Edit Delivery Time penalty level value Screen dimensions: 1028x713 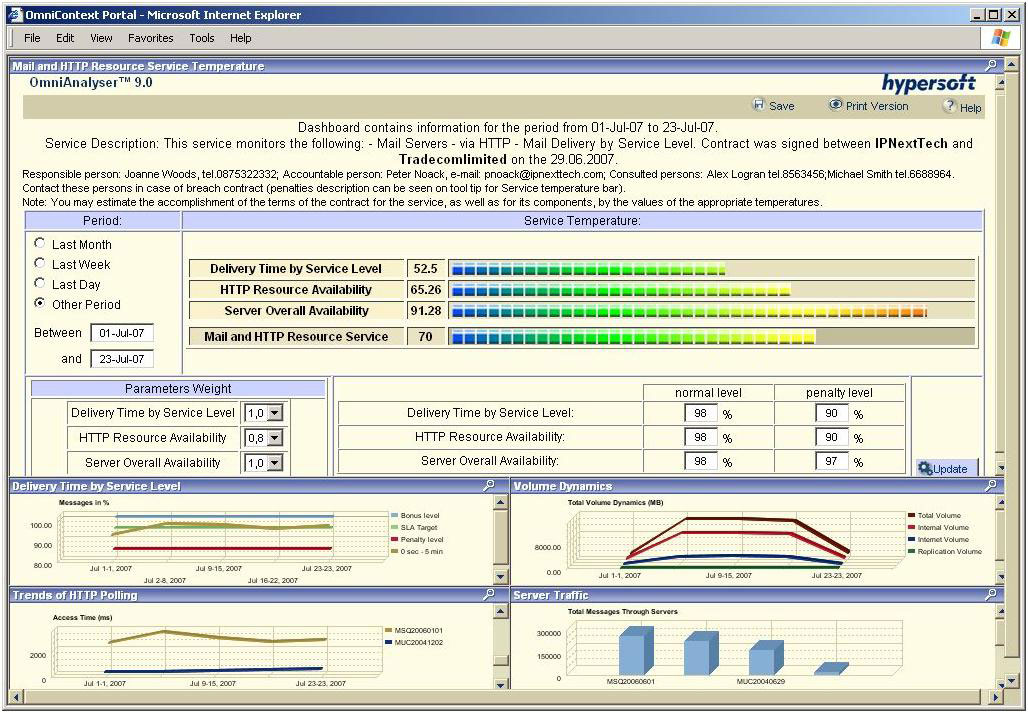tap(831, 413)
